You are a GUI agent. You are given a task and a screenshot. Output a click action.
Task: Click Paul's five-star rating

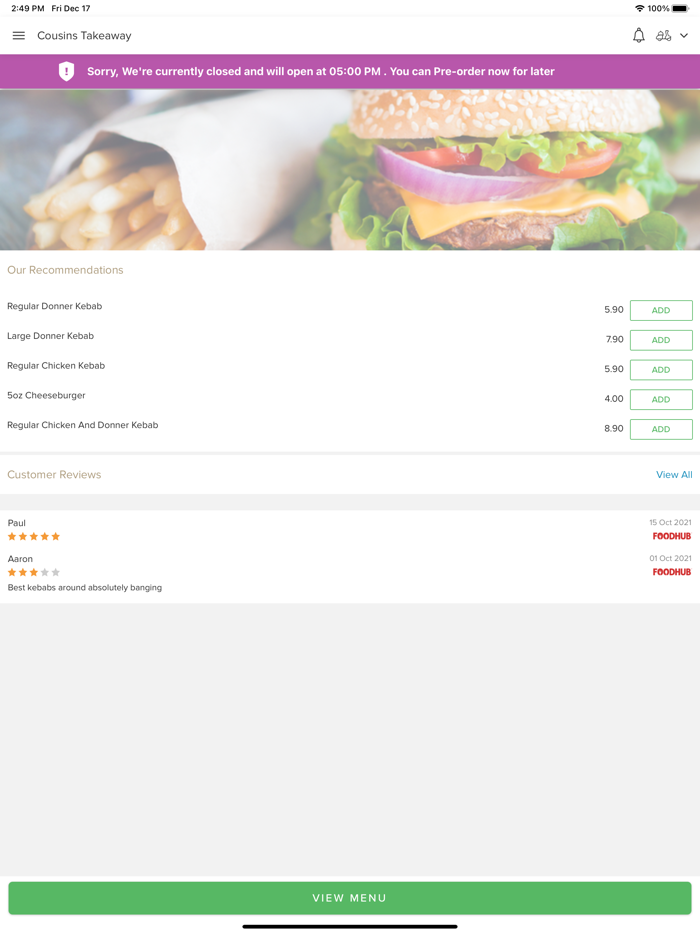pos(33,537)
